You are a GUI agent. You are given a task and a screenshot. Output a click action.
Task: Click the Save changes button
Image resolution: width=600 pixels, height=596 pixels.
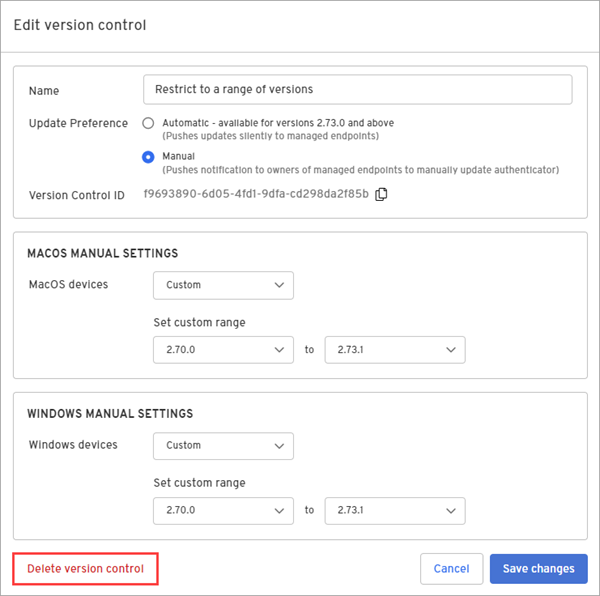[538, 569]
